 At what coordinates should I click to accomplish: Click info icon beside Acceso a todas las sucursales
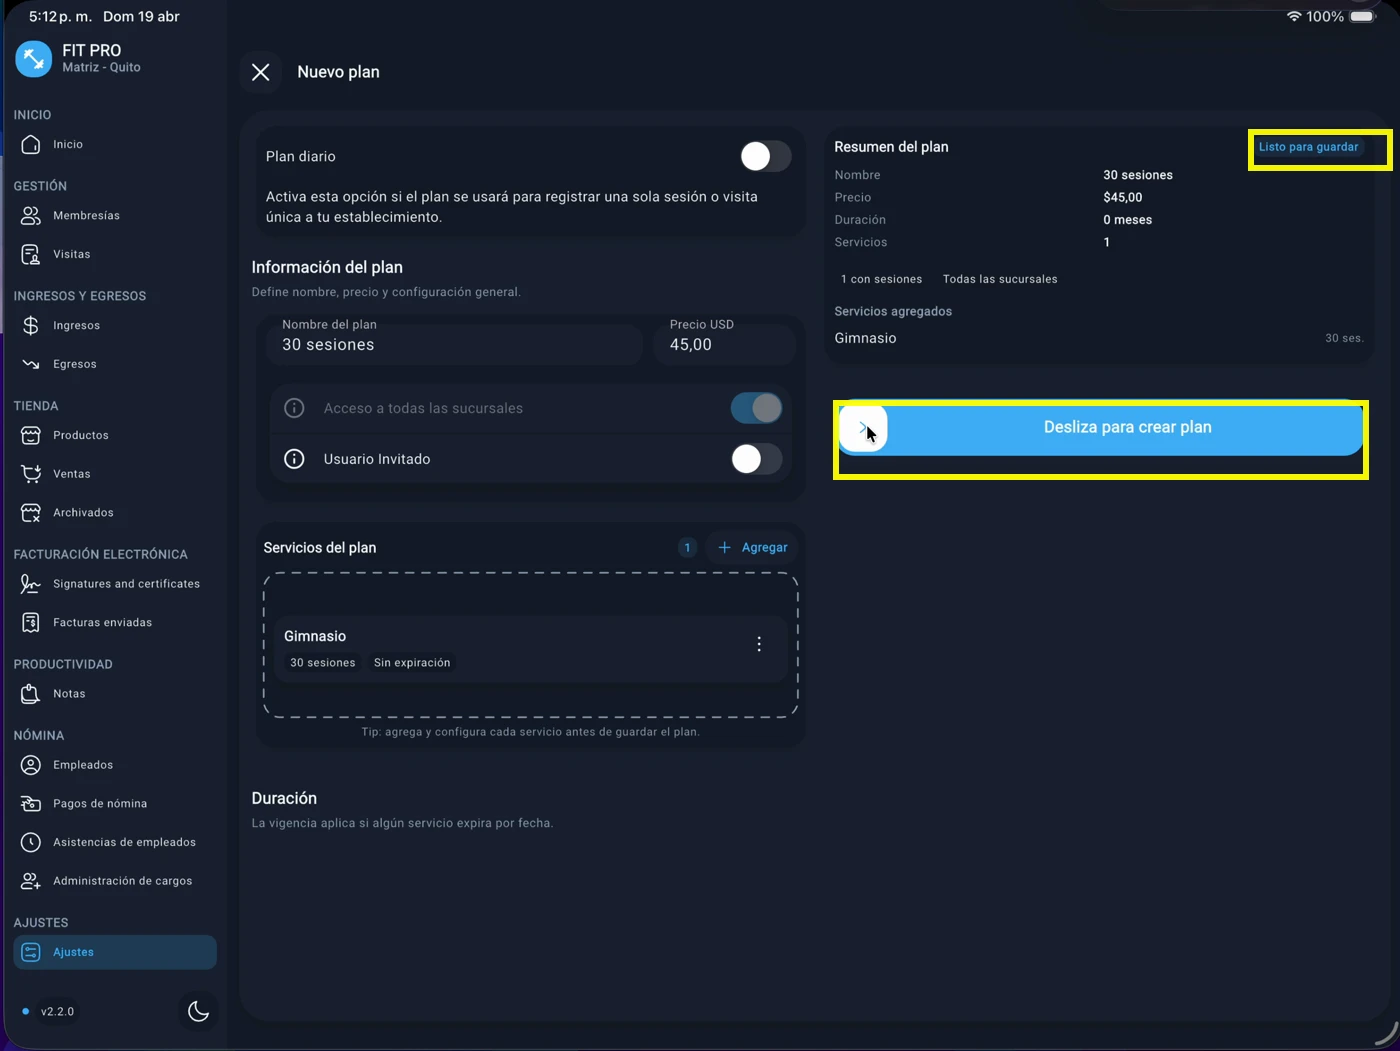tap(294, 408)
